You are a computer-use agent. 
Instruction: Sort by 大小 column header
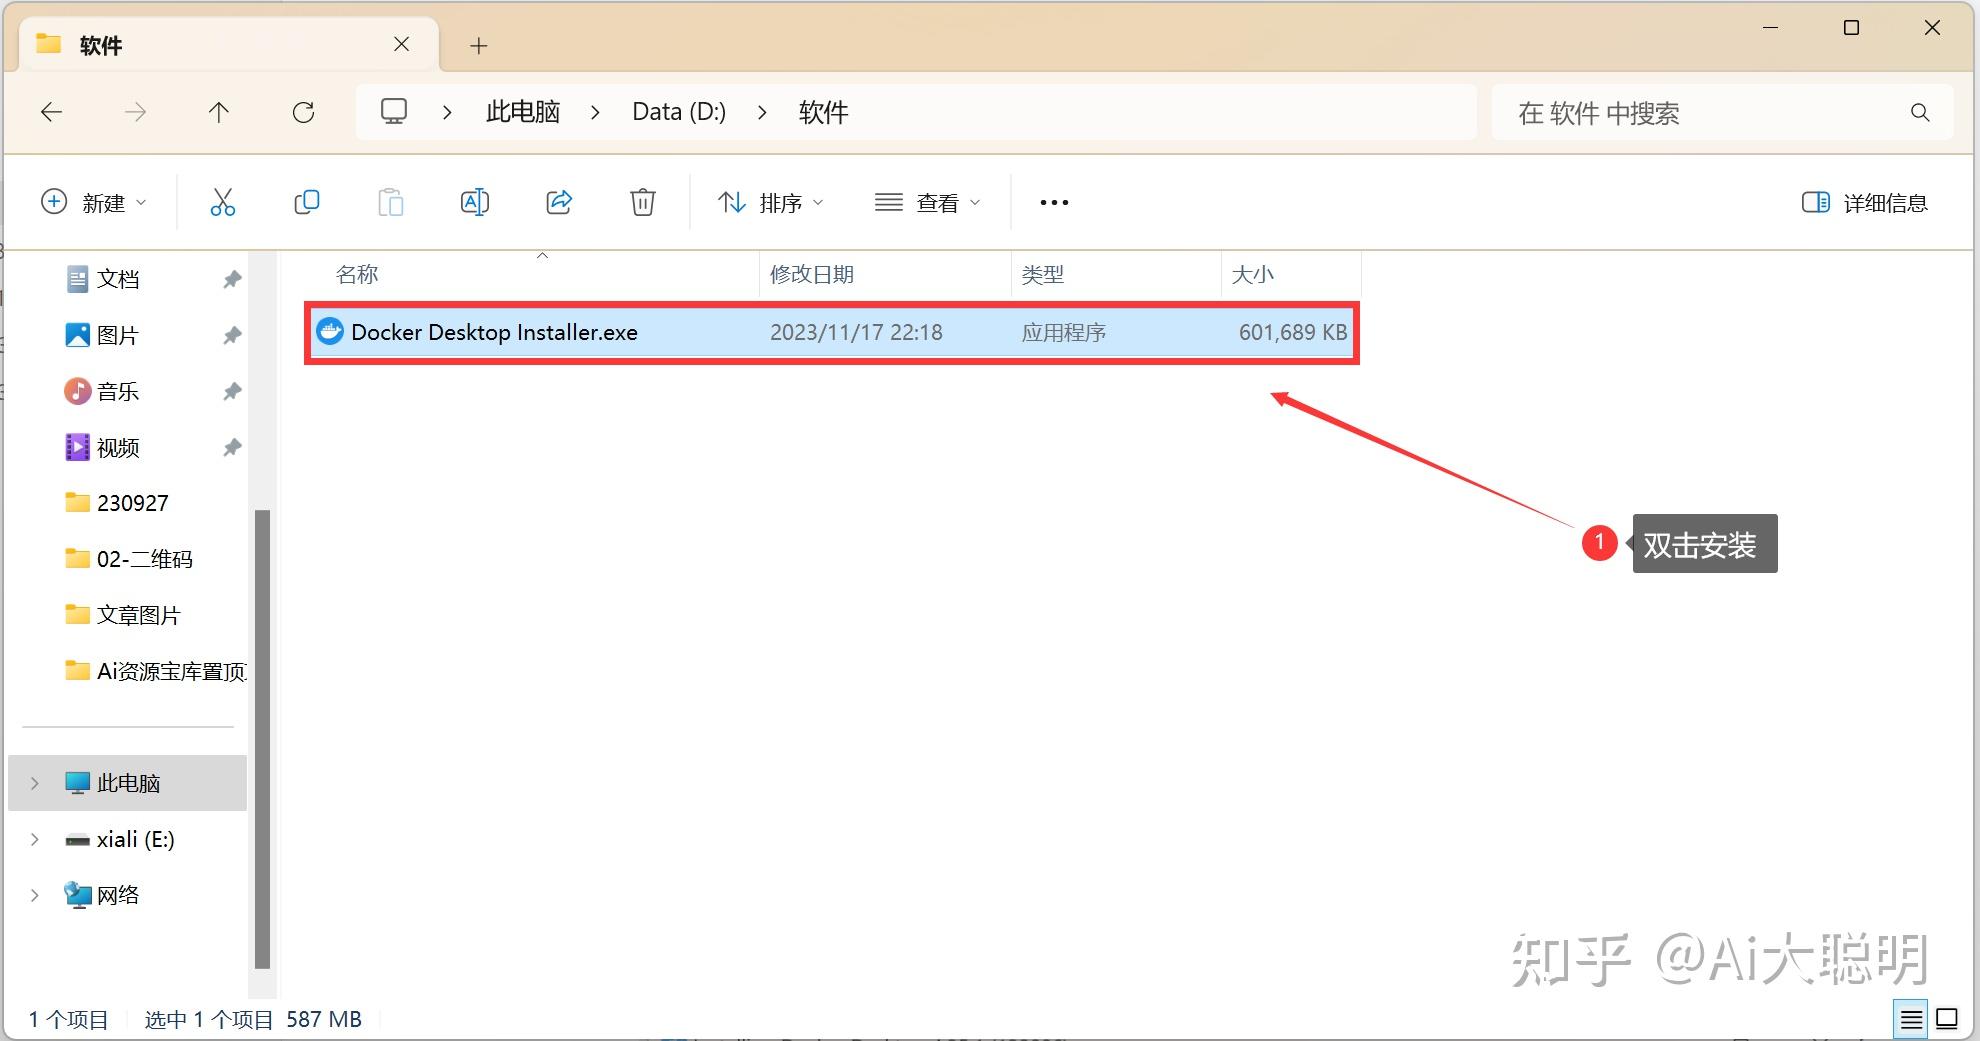[x=1252, y=274]
